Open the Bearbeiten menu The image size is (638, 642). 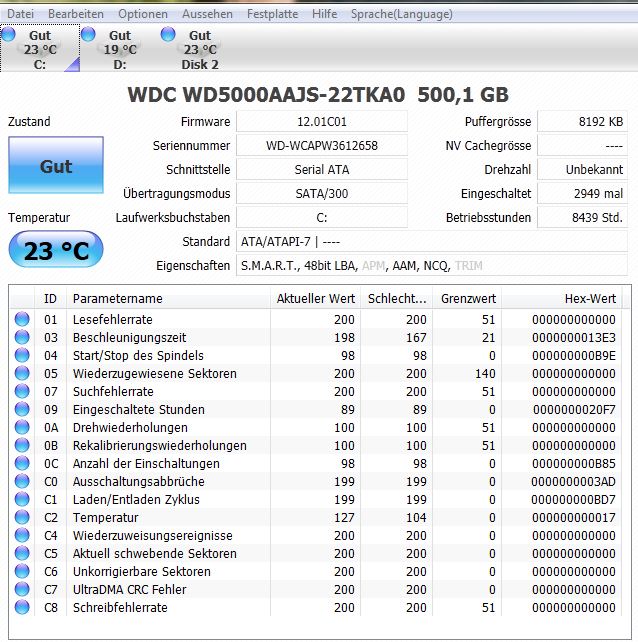coord(76,14)
